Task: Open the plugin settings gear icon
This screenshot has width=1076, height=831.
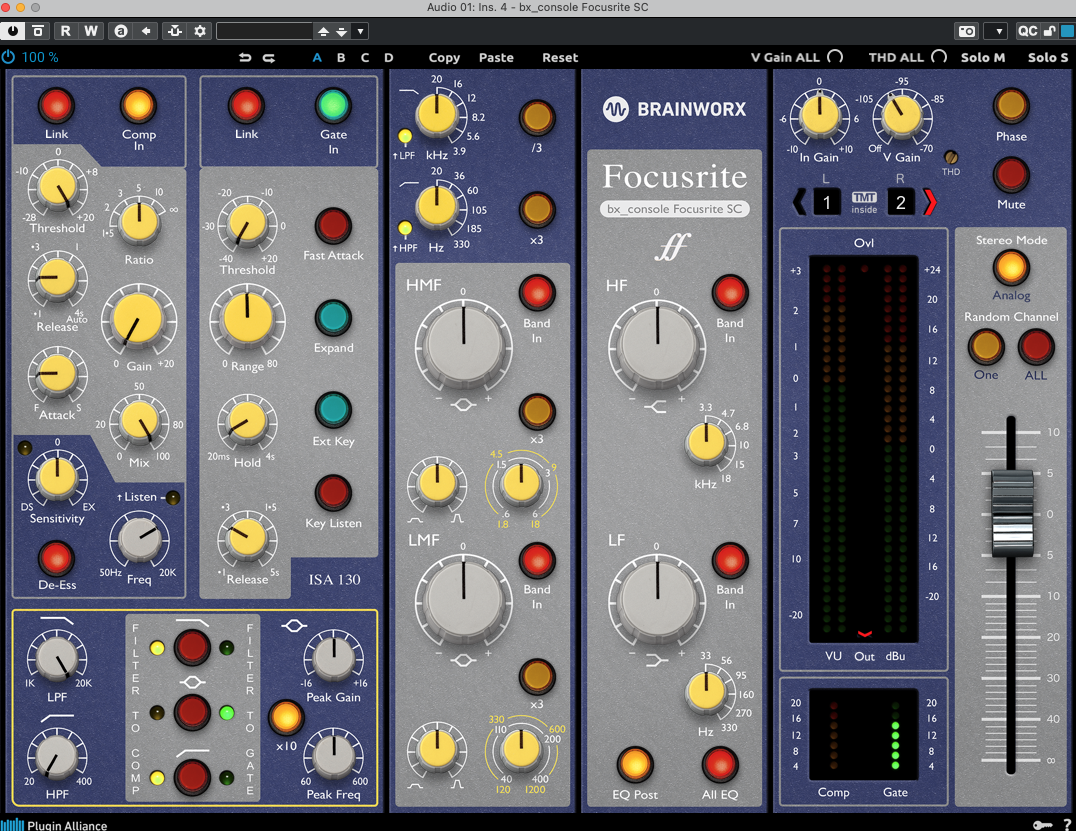Action: pos(200,31)
